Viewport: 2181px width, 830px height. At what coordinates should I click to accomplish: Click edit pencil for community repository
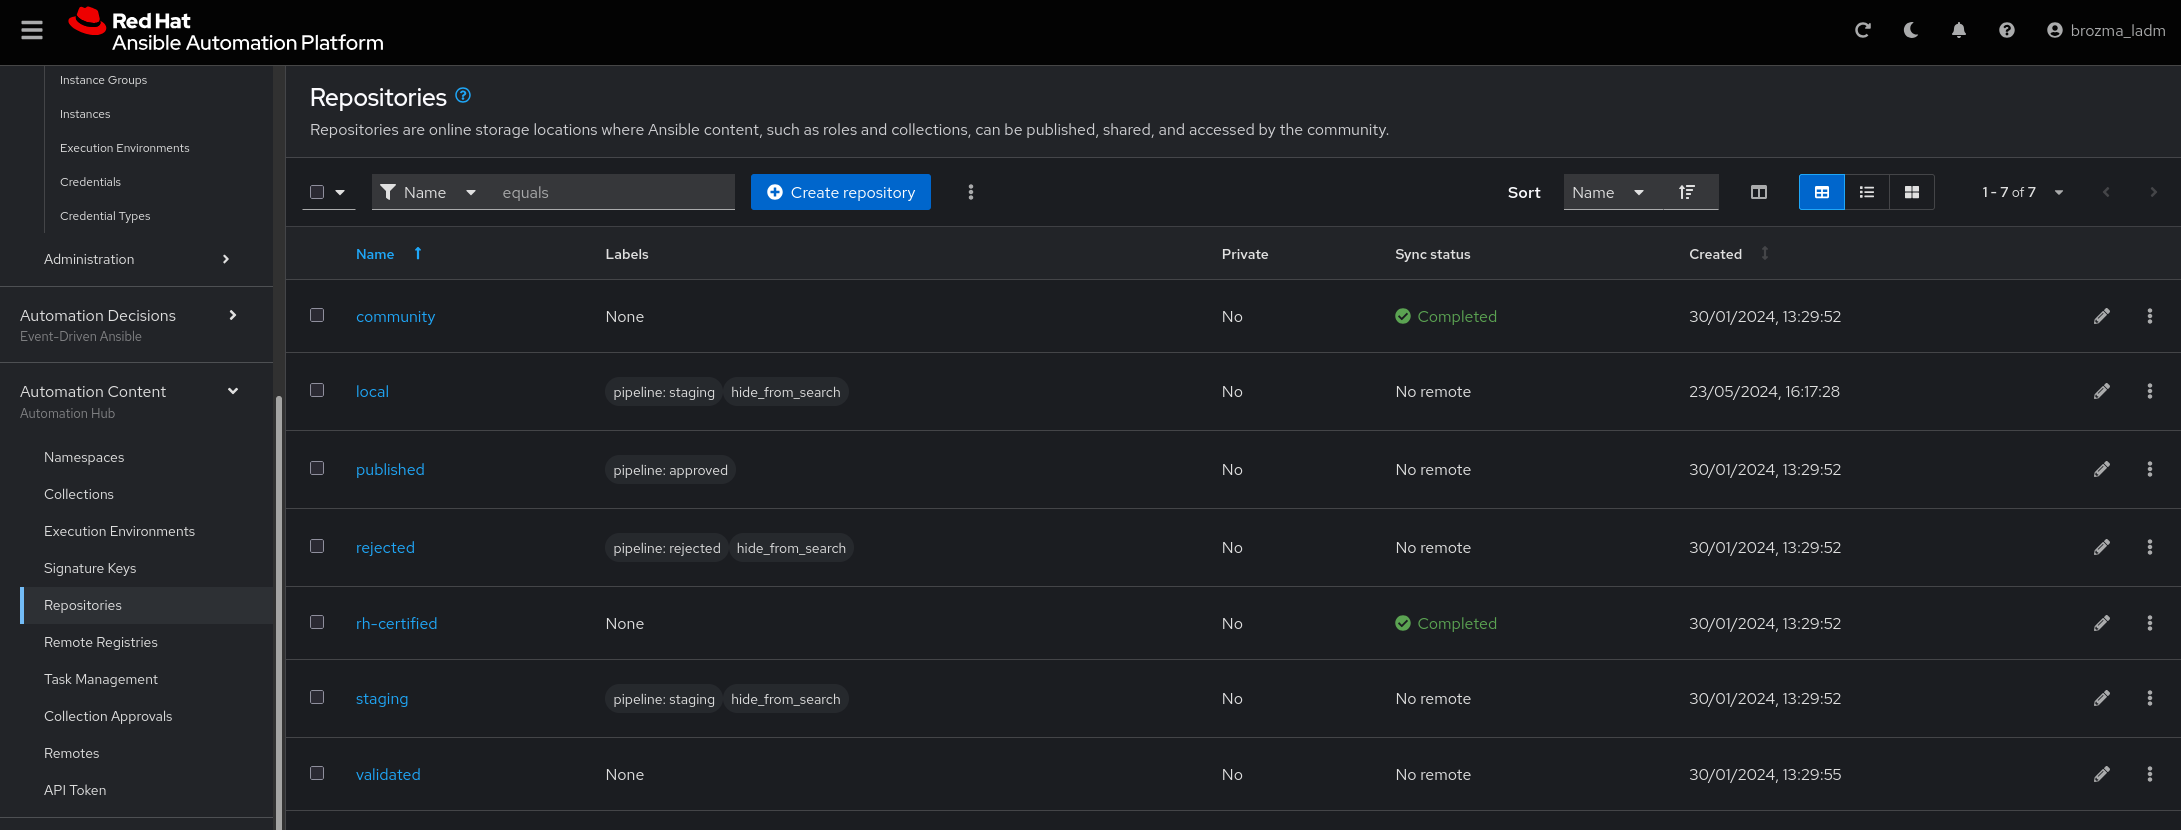[2101, 317]
